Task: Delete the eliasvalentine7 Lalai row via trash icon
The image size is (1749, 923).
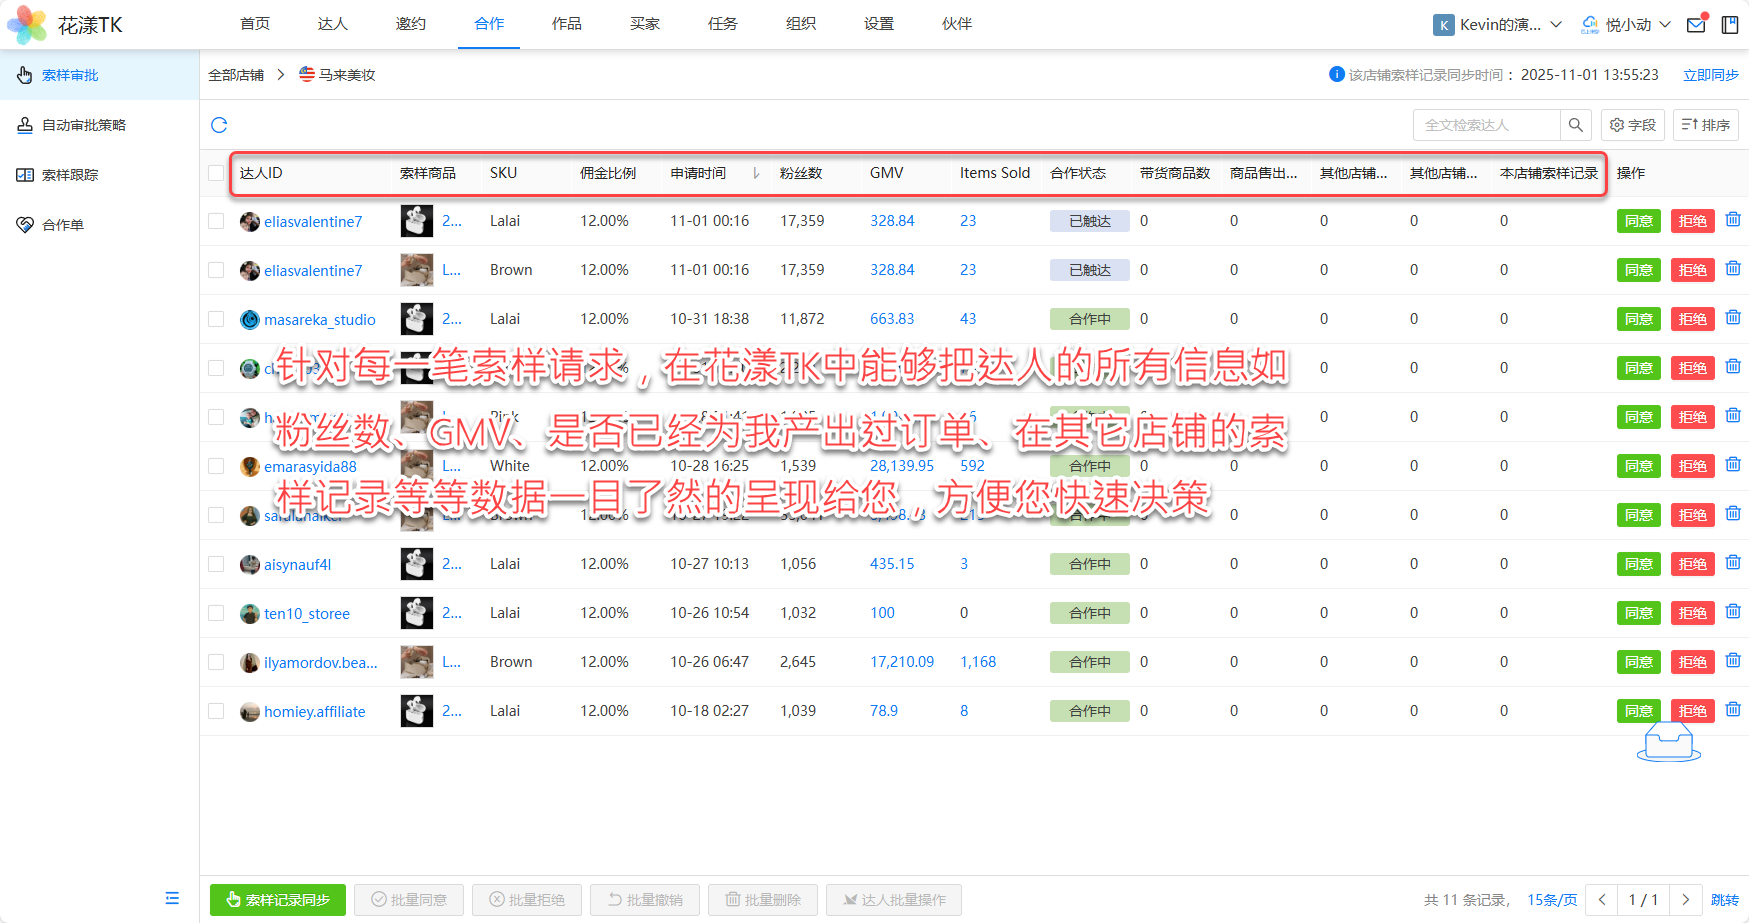Action: (x=1733, y=220)
